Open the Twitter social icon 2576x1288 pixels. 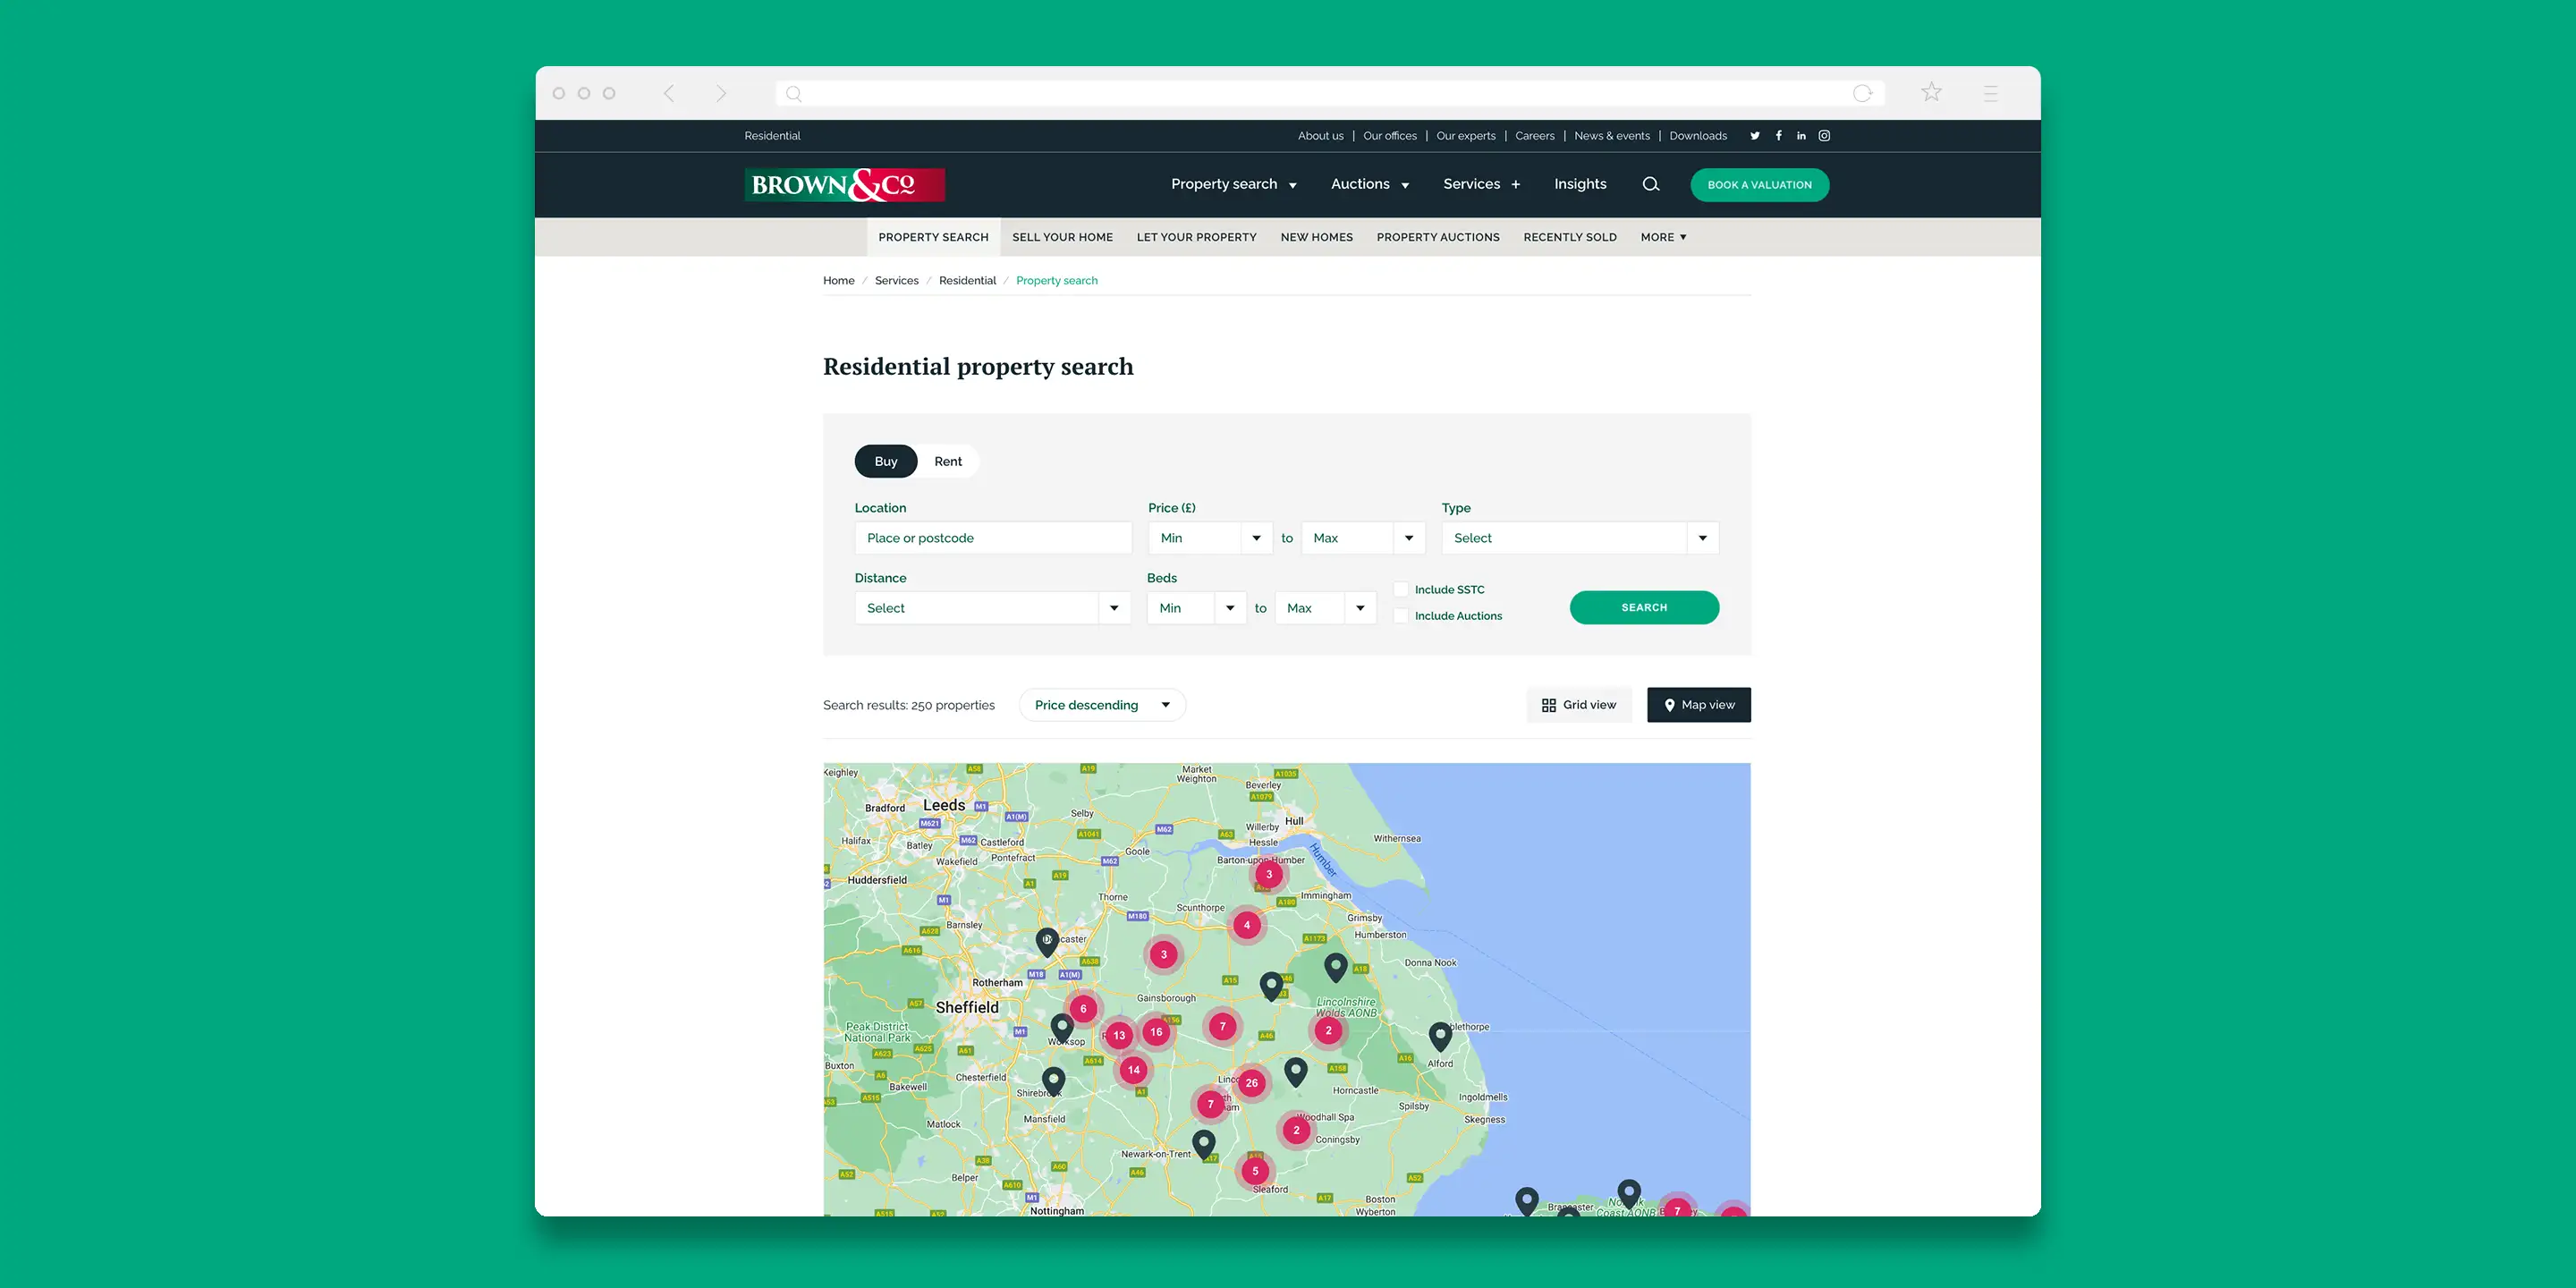[1754, 136]
